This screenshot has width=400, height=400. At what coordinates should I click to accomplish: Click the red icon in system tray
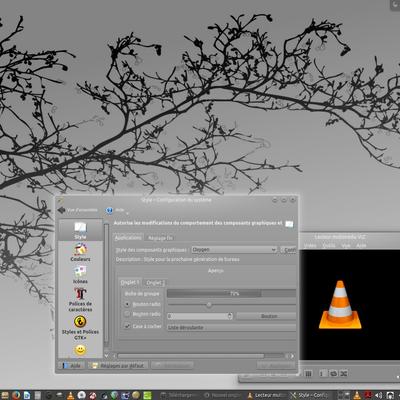click(368, 395)
